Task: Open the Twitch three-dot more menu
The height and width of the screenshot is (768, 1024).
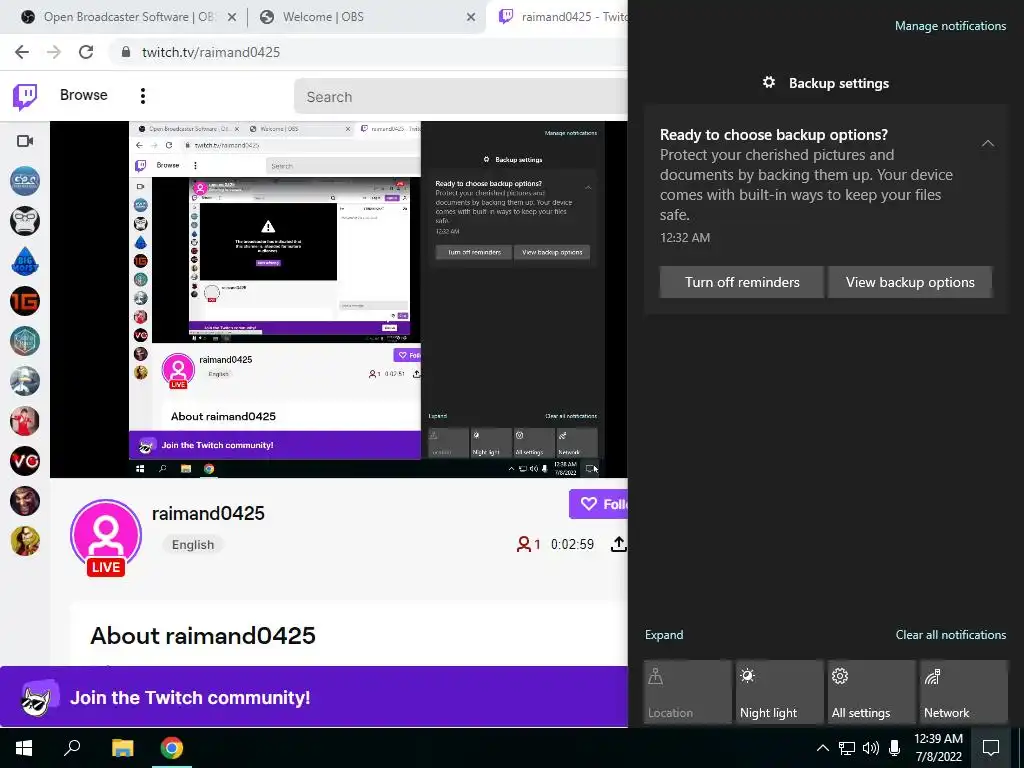Action: point(142,96)
